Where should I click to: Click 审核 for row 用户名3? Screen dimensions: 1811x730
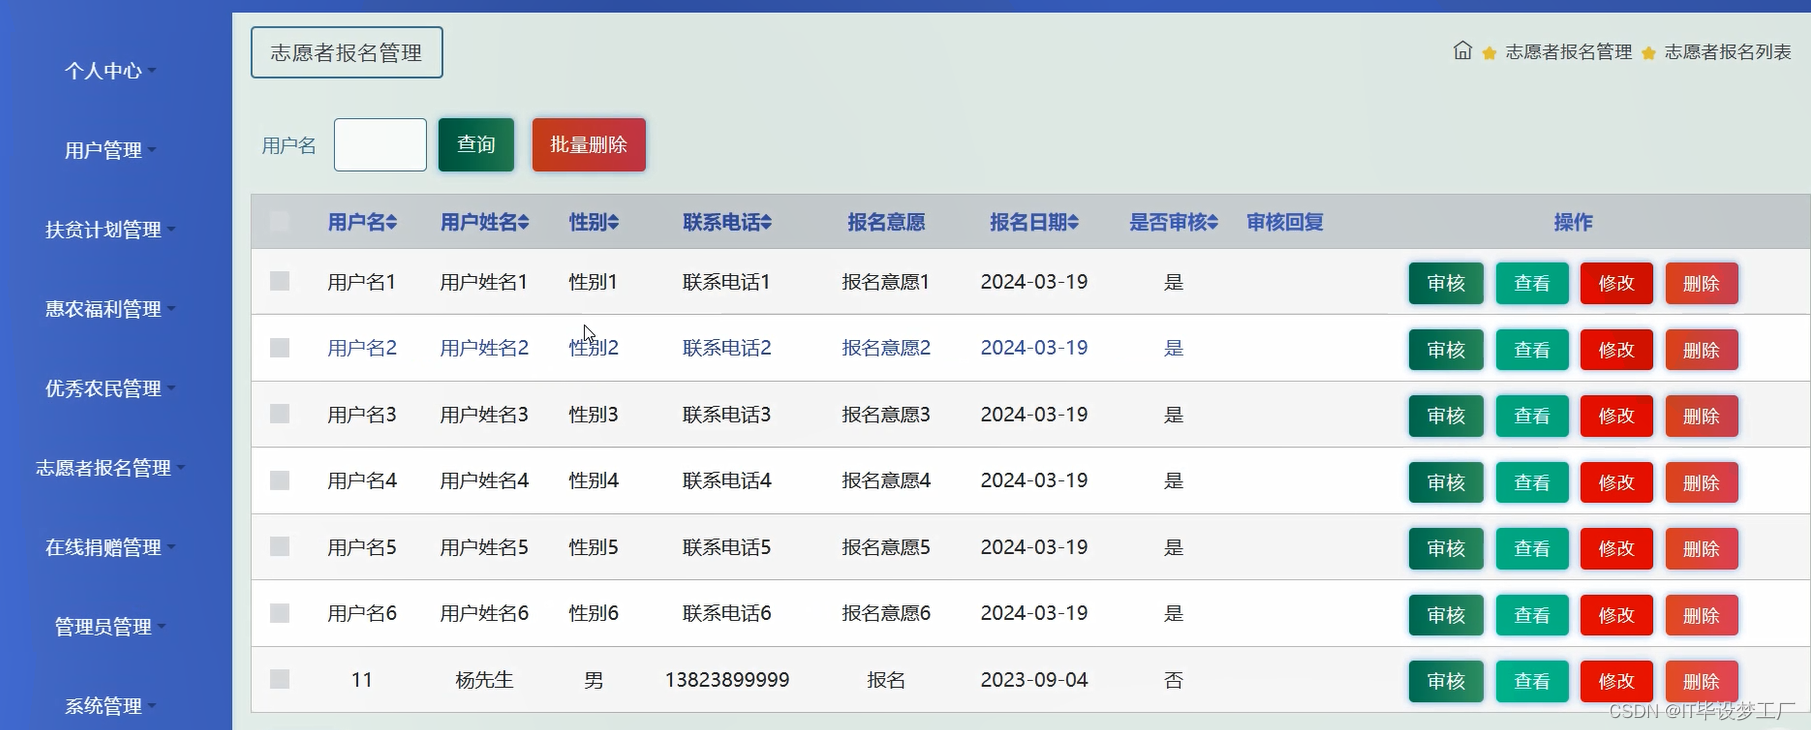coord(1446,416)
